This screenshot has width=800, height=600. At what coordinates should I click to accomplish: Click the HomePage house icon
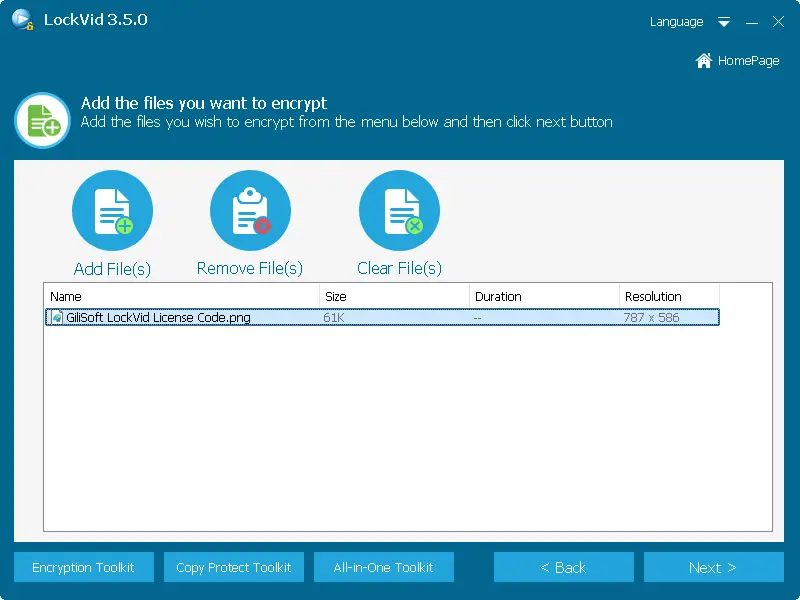pyautogui.click(x=704, y=61)
